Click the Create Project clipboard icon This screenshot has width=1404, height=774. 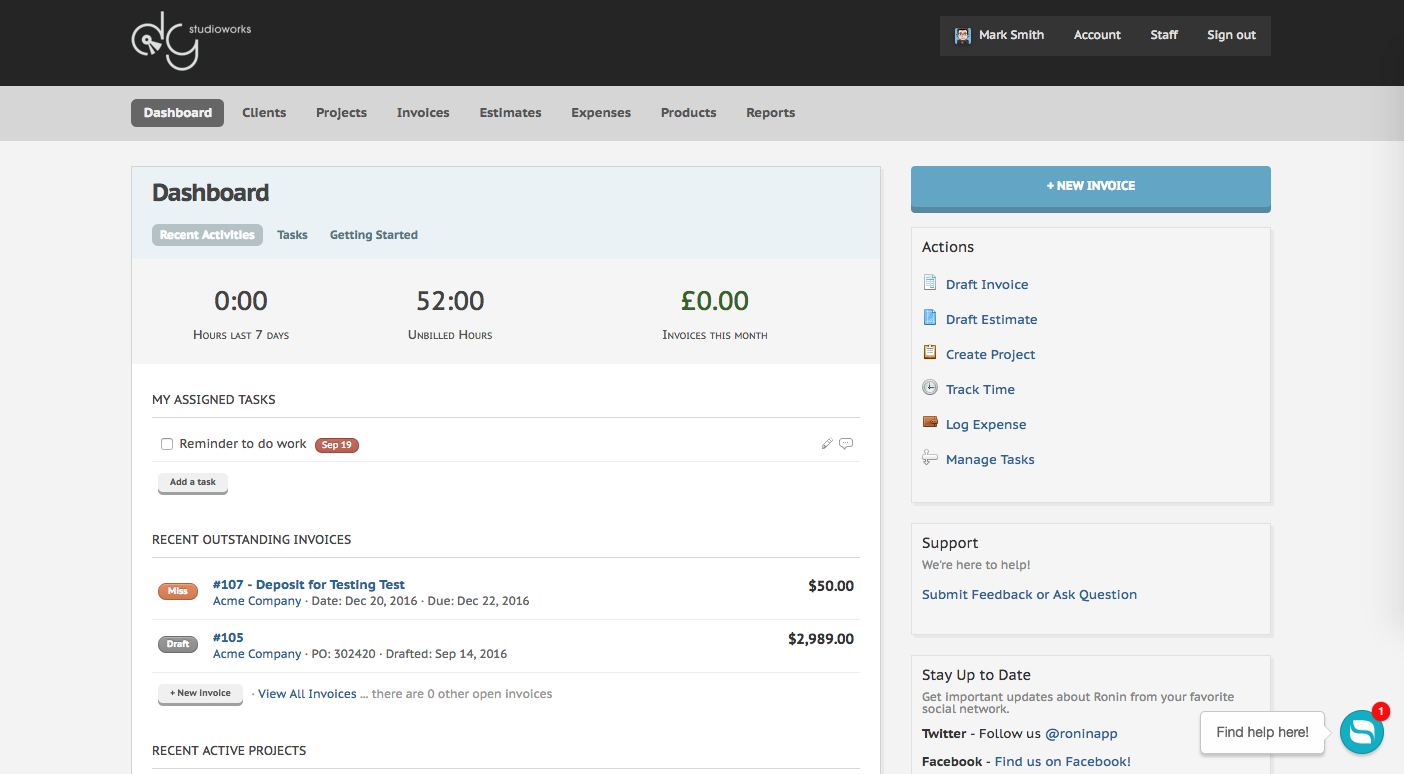[x=930, y=353]
